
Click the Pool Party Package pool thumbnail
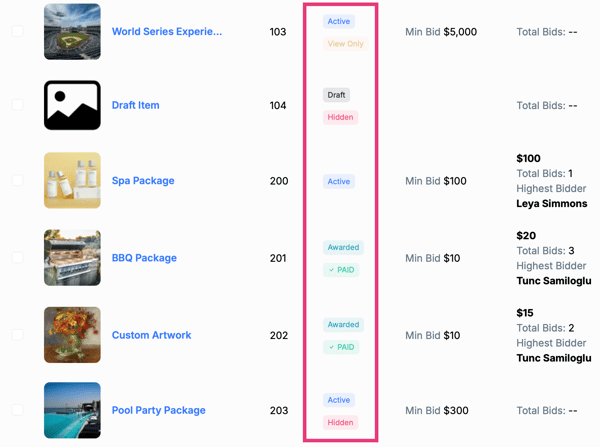click(x=72, y=410)
